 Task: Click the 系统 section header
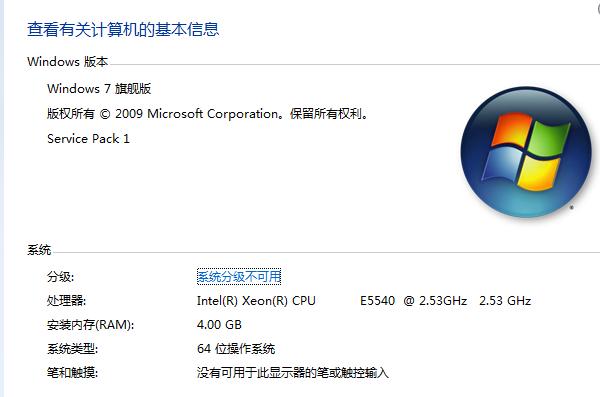(x=39, y=250)
